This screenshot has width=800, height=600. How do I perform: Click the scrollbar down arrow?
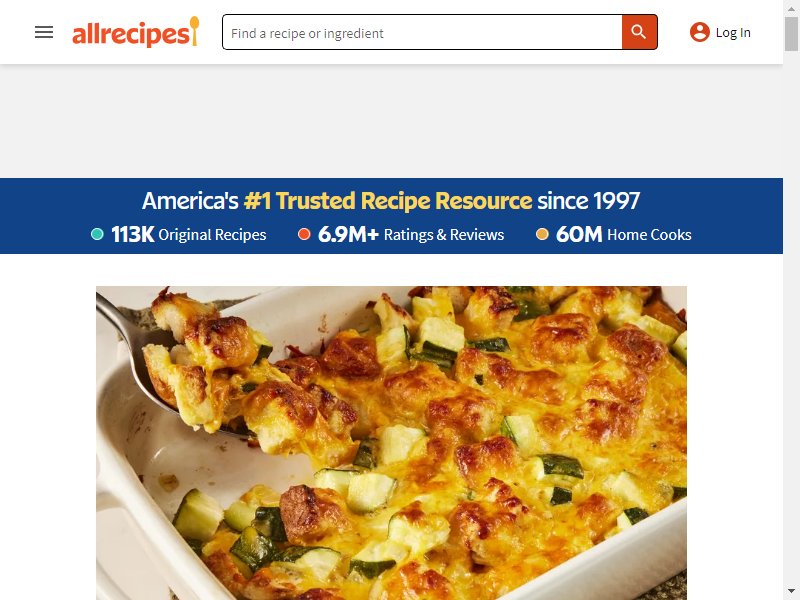791,592
